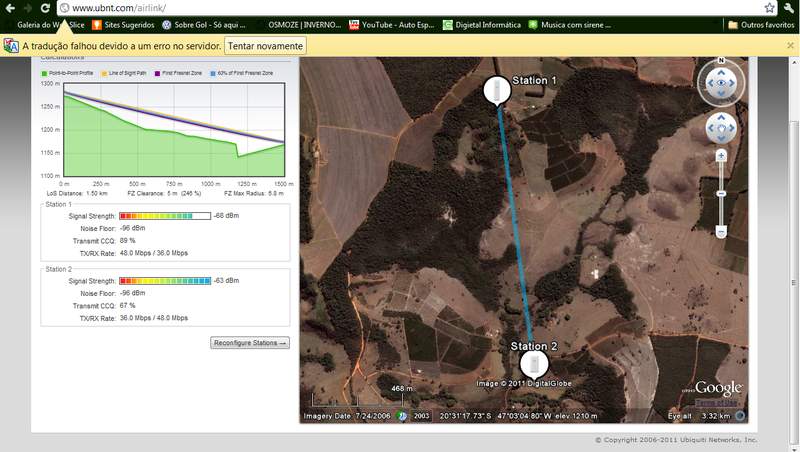Image resolution: width=800 pixels, height=452 pixels.
Task: Zoom out with the minus button at the slider bottom
Action: point(721,232)
